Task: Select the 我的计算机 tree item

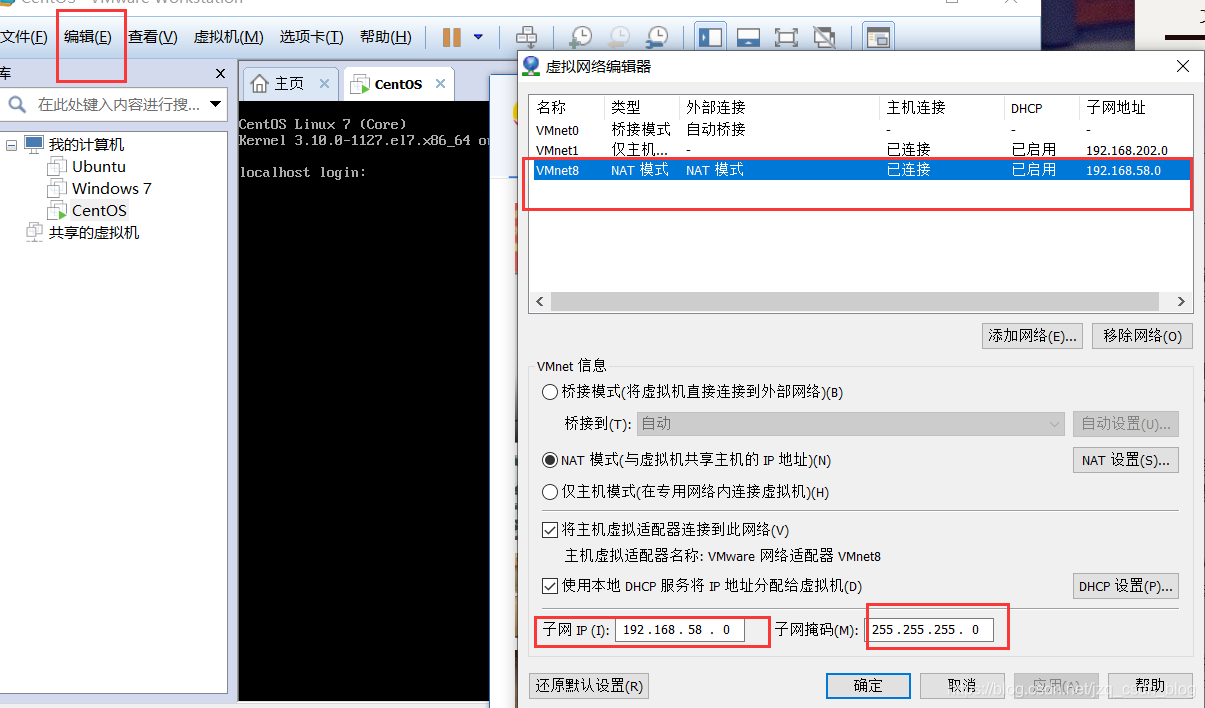Action: click(x=86, y=145)
